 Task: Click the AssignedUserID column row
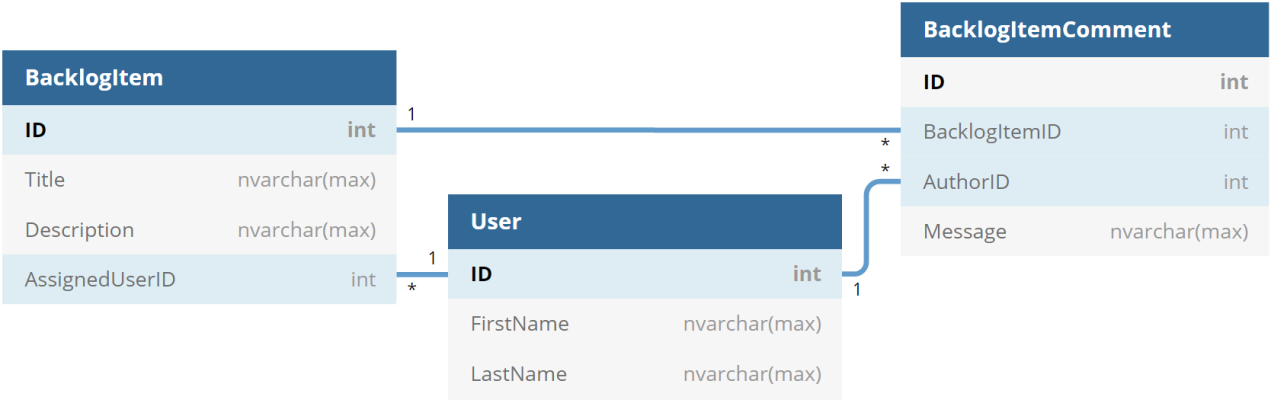pos(199,279)
